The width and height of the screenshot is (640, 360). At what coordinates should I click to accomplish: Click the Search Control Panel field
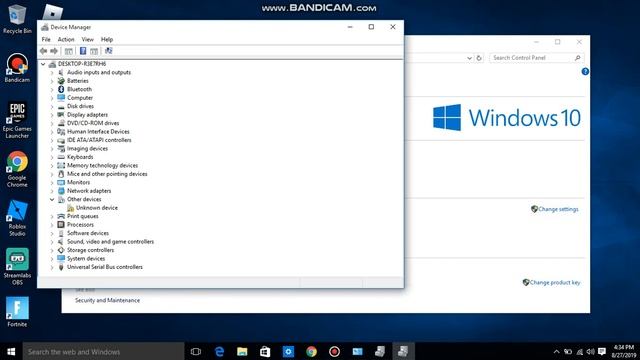point(536,58)
